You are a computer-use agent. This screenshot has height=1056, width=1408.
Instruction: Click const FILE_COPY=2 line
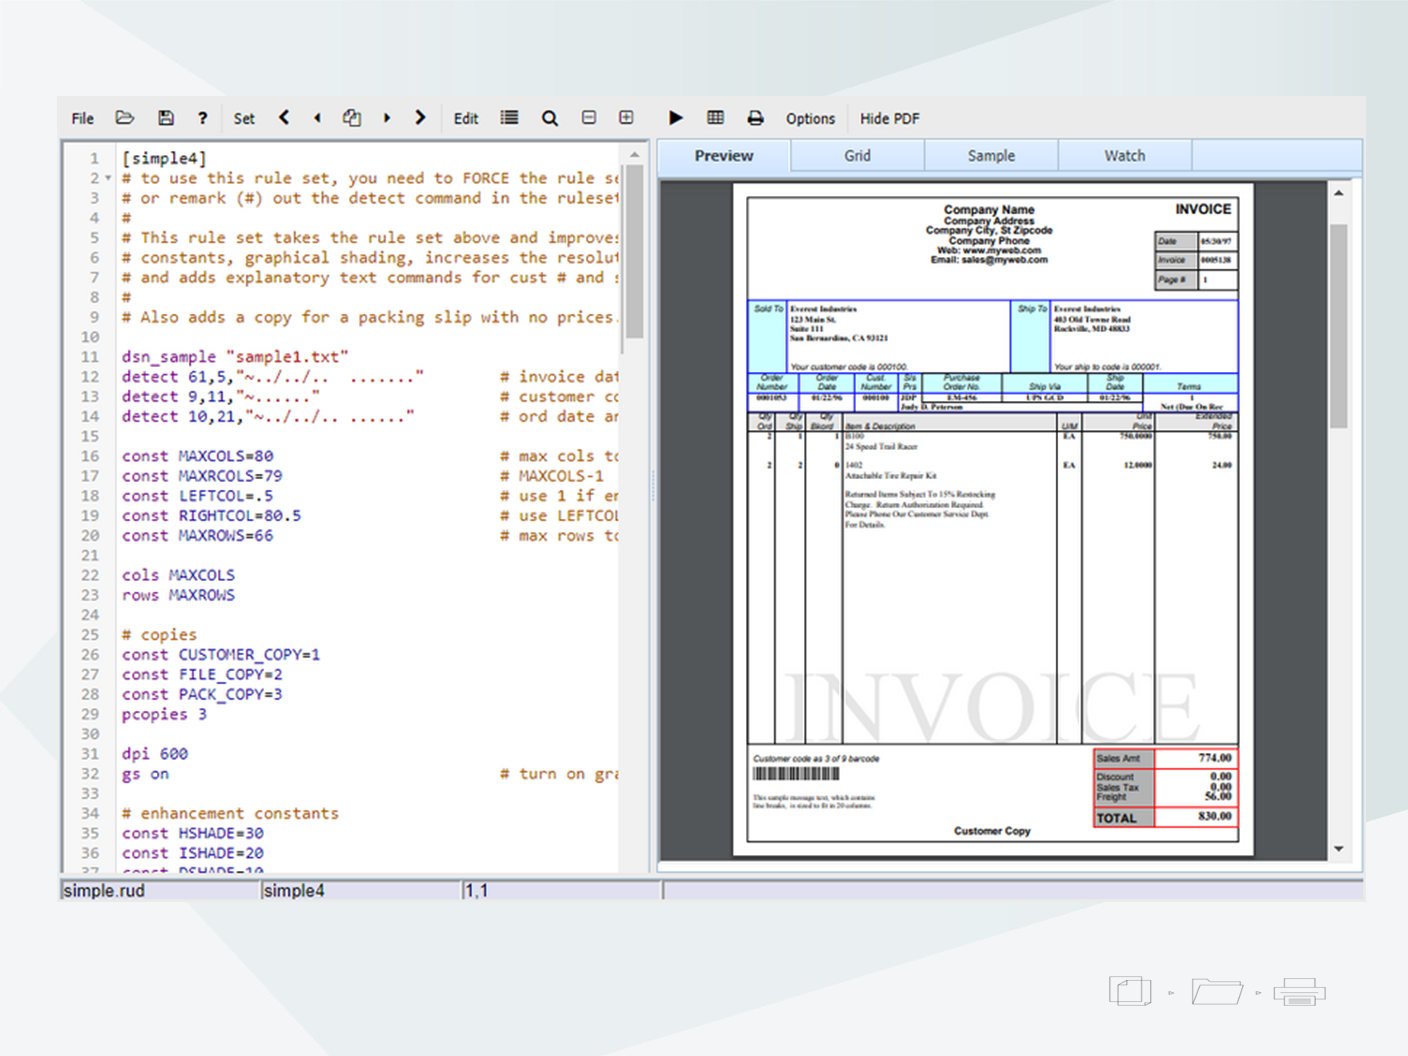[202, 675]
